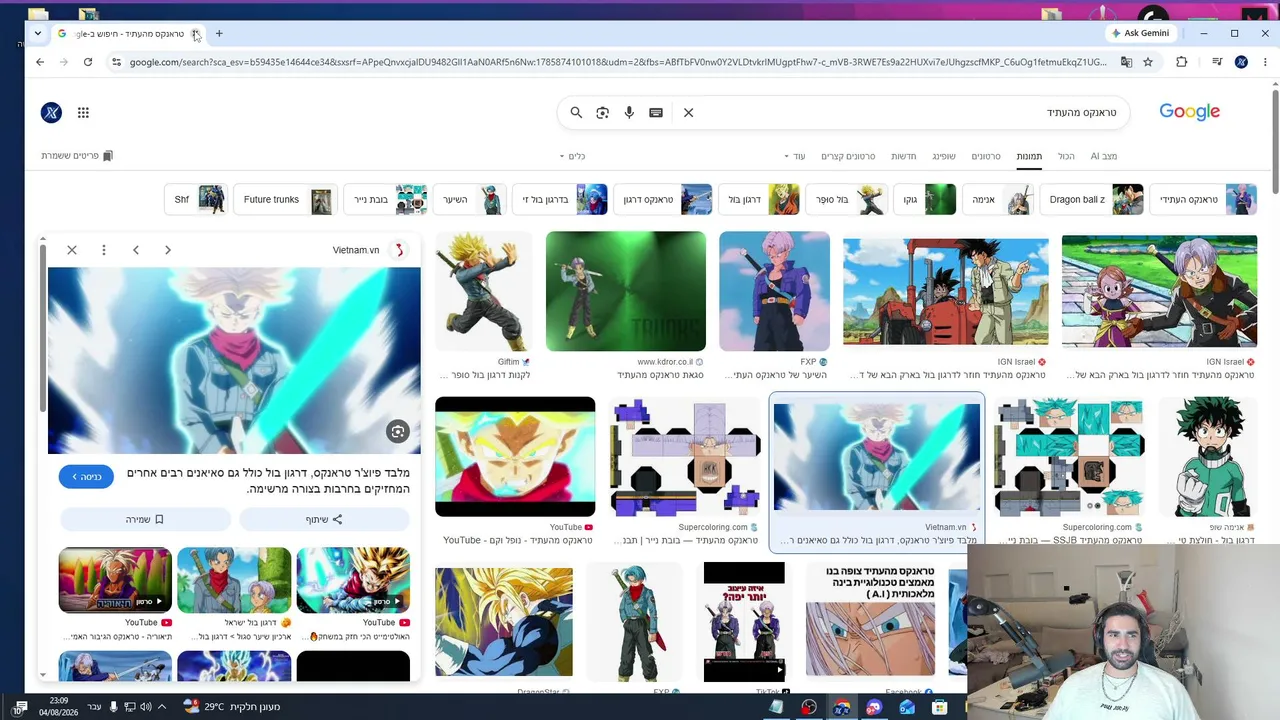The height and width of the screenshot is (720, 1280).
Task: Open the Chrome three-dot menu
Action: (1265, 62)
